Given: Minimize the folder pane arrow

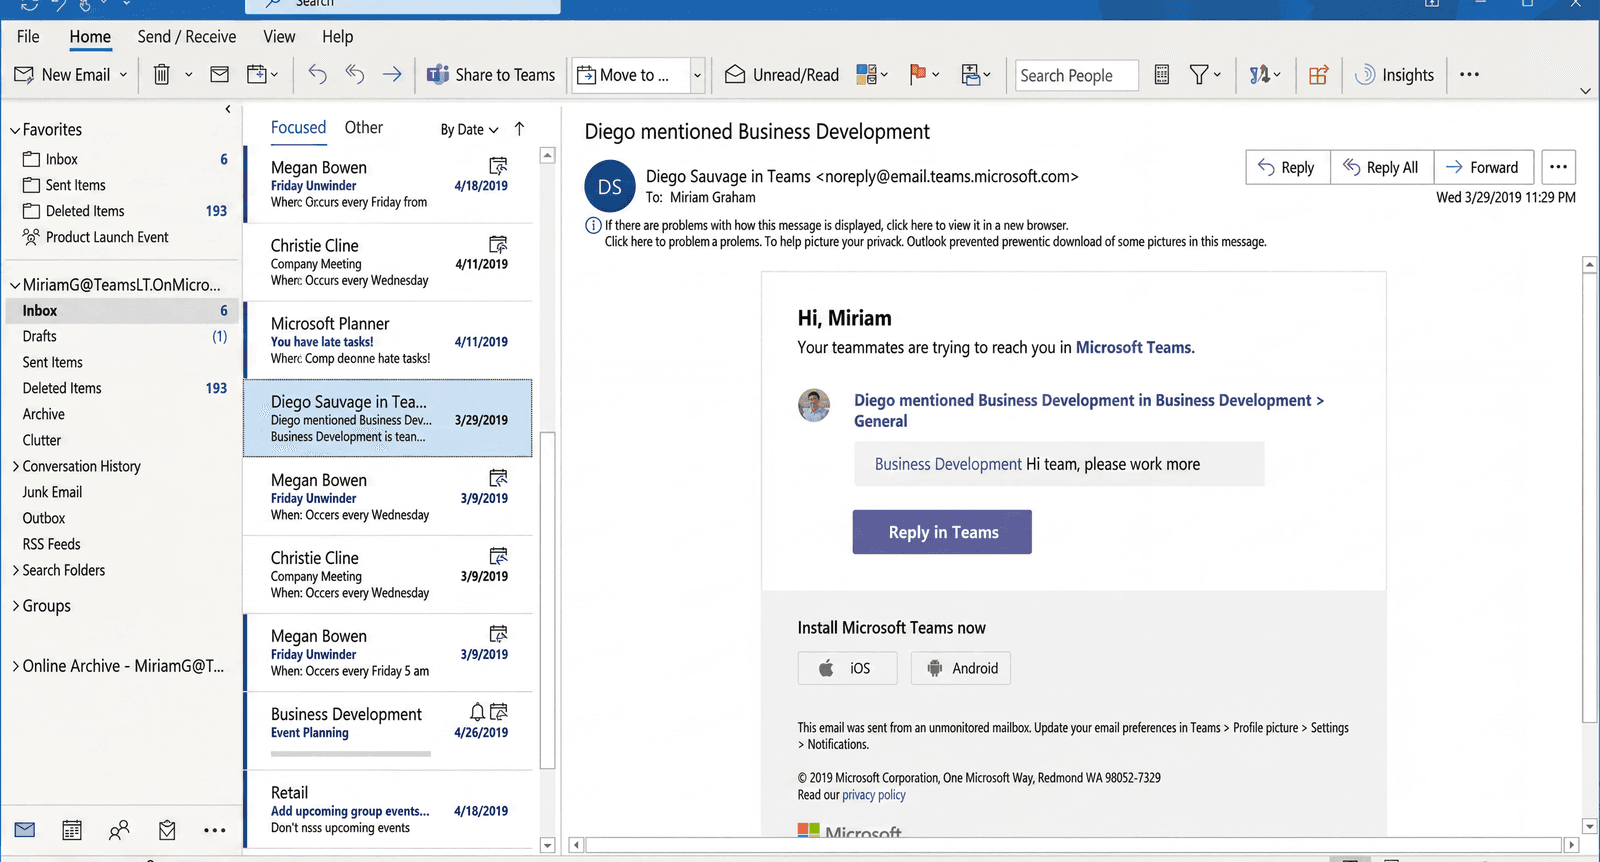Looking at the screenshot, I should (x=228, y=109).
